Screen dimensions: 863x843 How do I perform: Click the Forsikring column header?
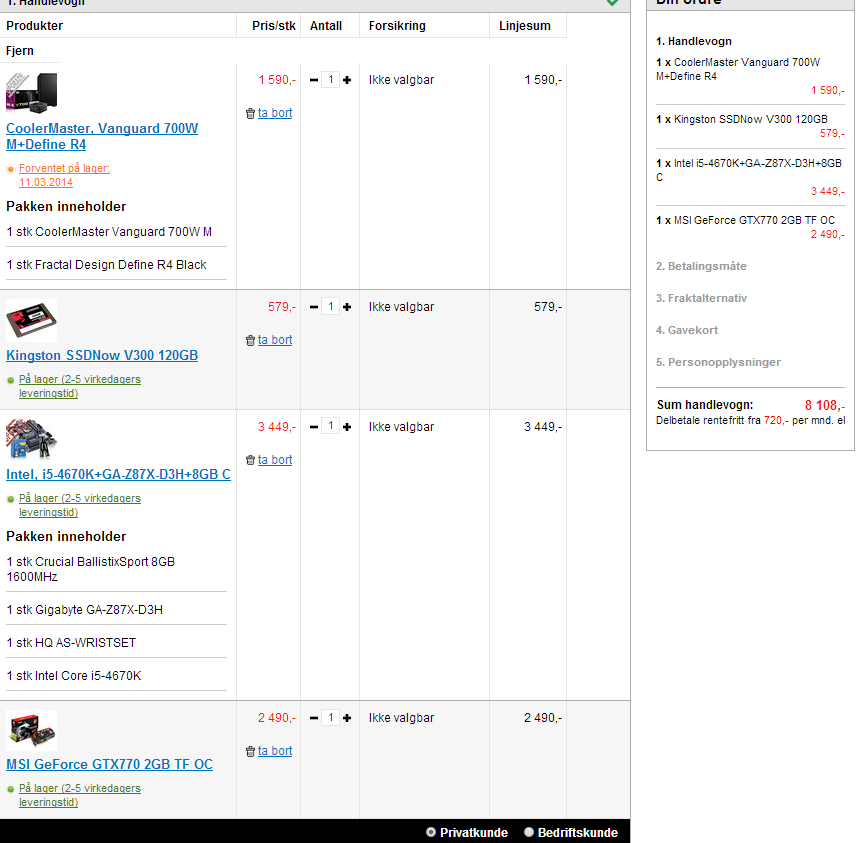tap(397, 26)
